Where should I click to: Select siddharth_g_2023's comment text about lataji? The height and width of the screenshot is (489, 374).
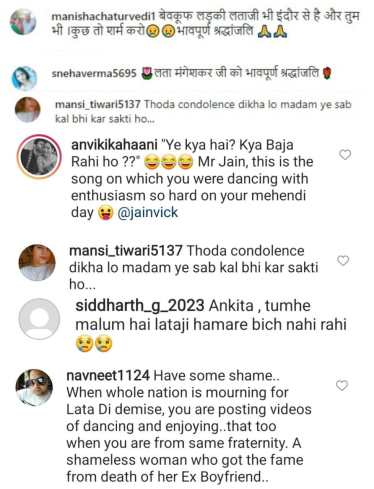click(211, 325)
